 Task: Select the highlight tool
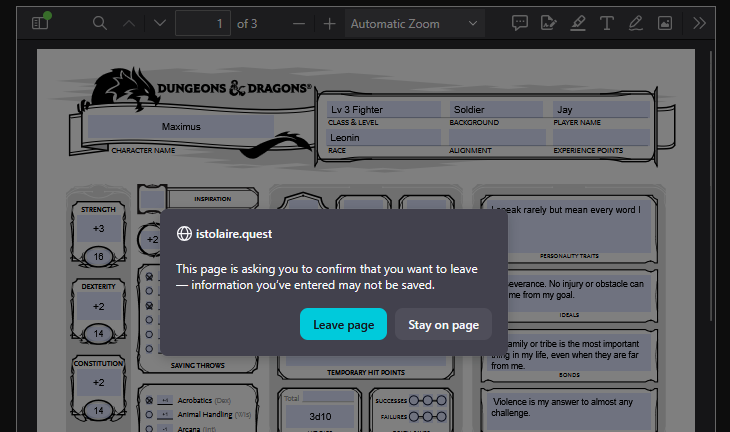point(578,23)
